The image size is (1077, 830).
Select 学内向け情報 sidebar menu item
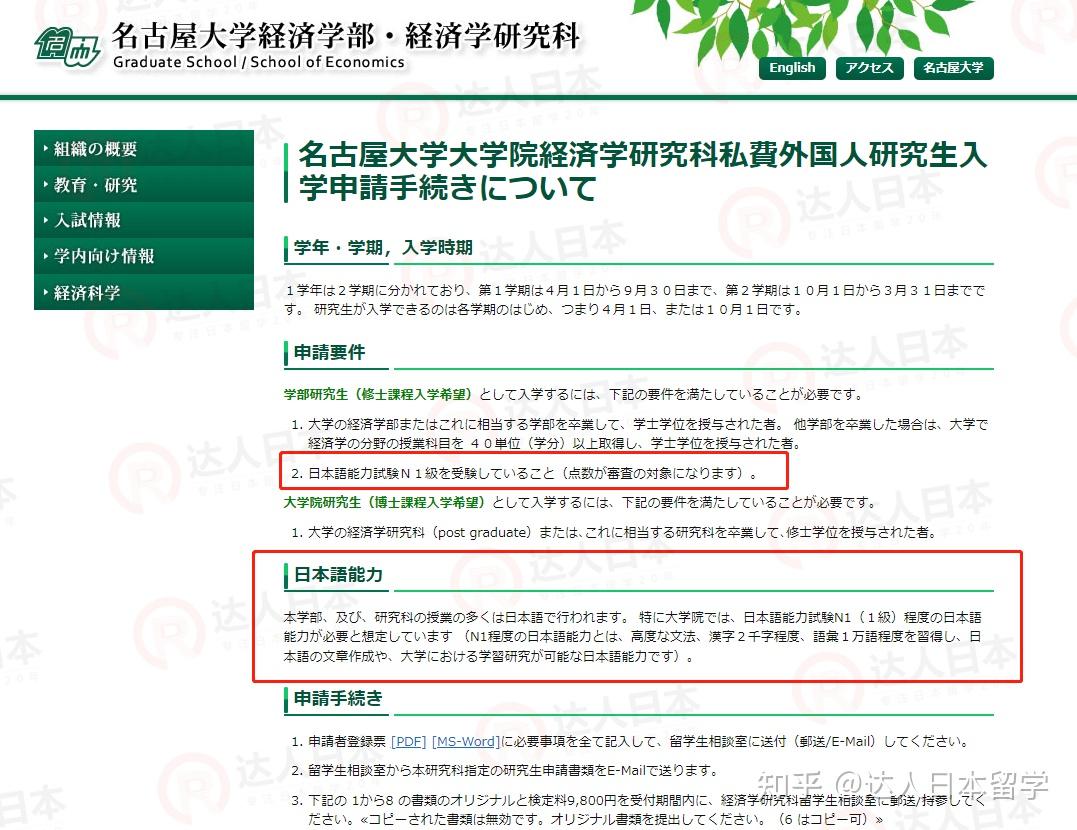click(x=144, y=256)
